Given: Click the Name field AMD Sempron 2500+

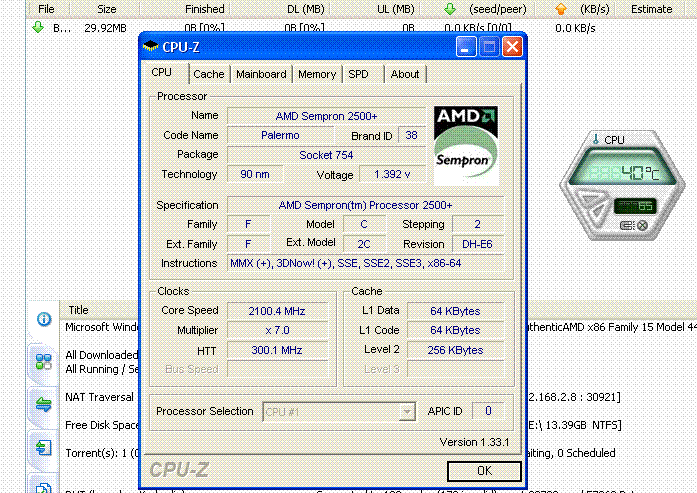Looking at the screenshot, I should tap(326, 116).
